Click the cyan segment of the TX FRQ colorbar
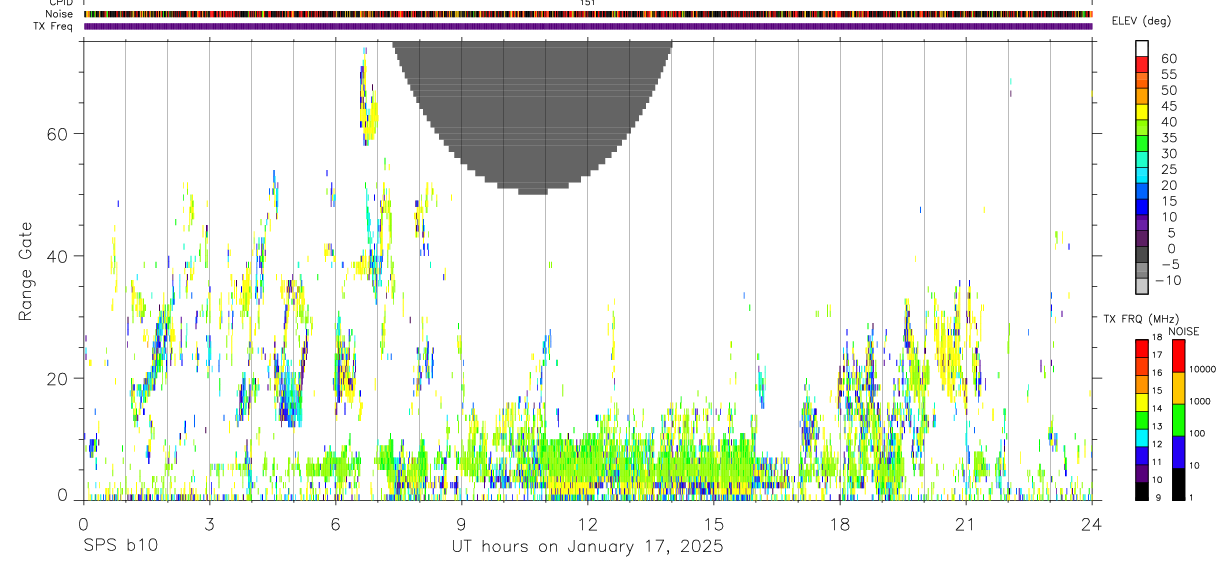 pos(1142,437)
